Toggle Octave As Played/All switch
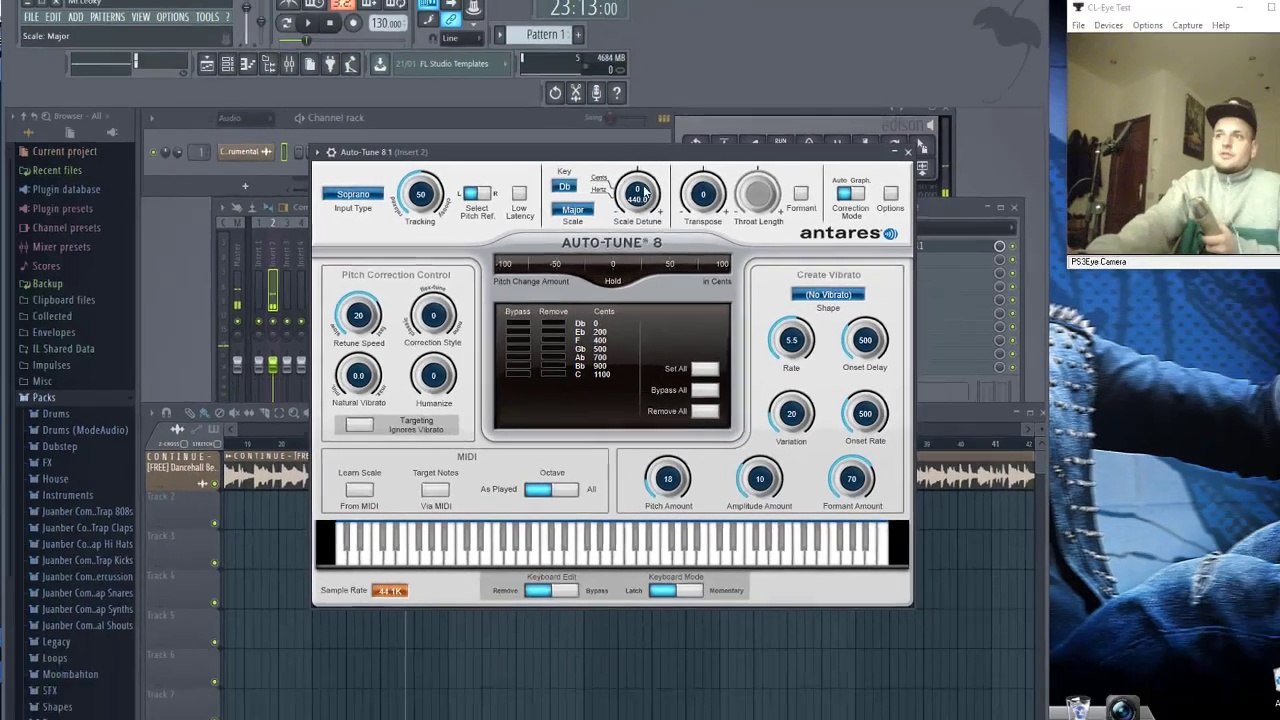The image size is (1280, 720). pos(551,490)
